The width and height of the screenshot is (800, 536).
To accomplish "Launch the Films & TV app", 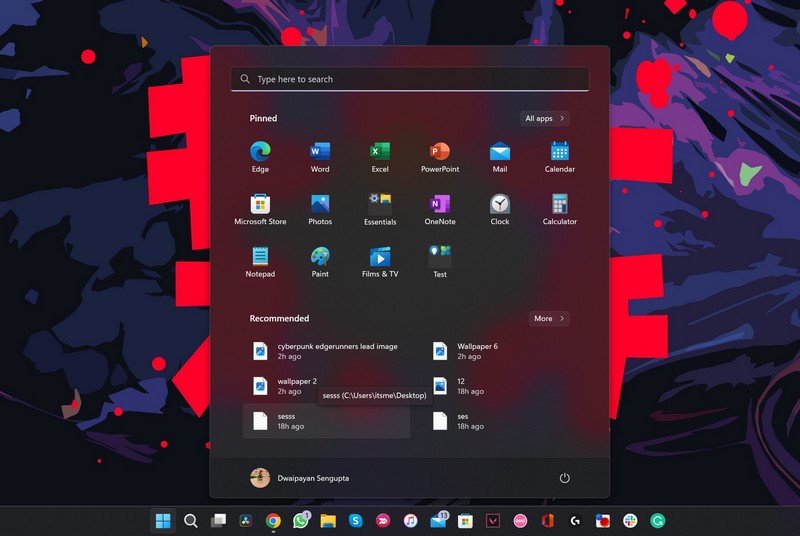I will pos(380,260).
